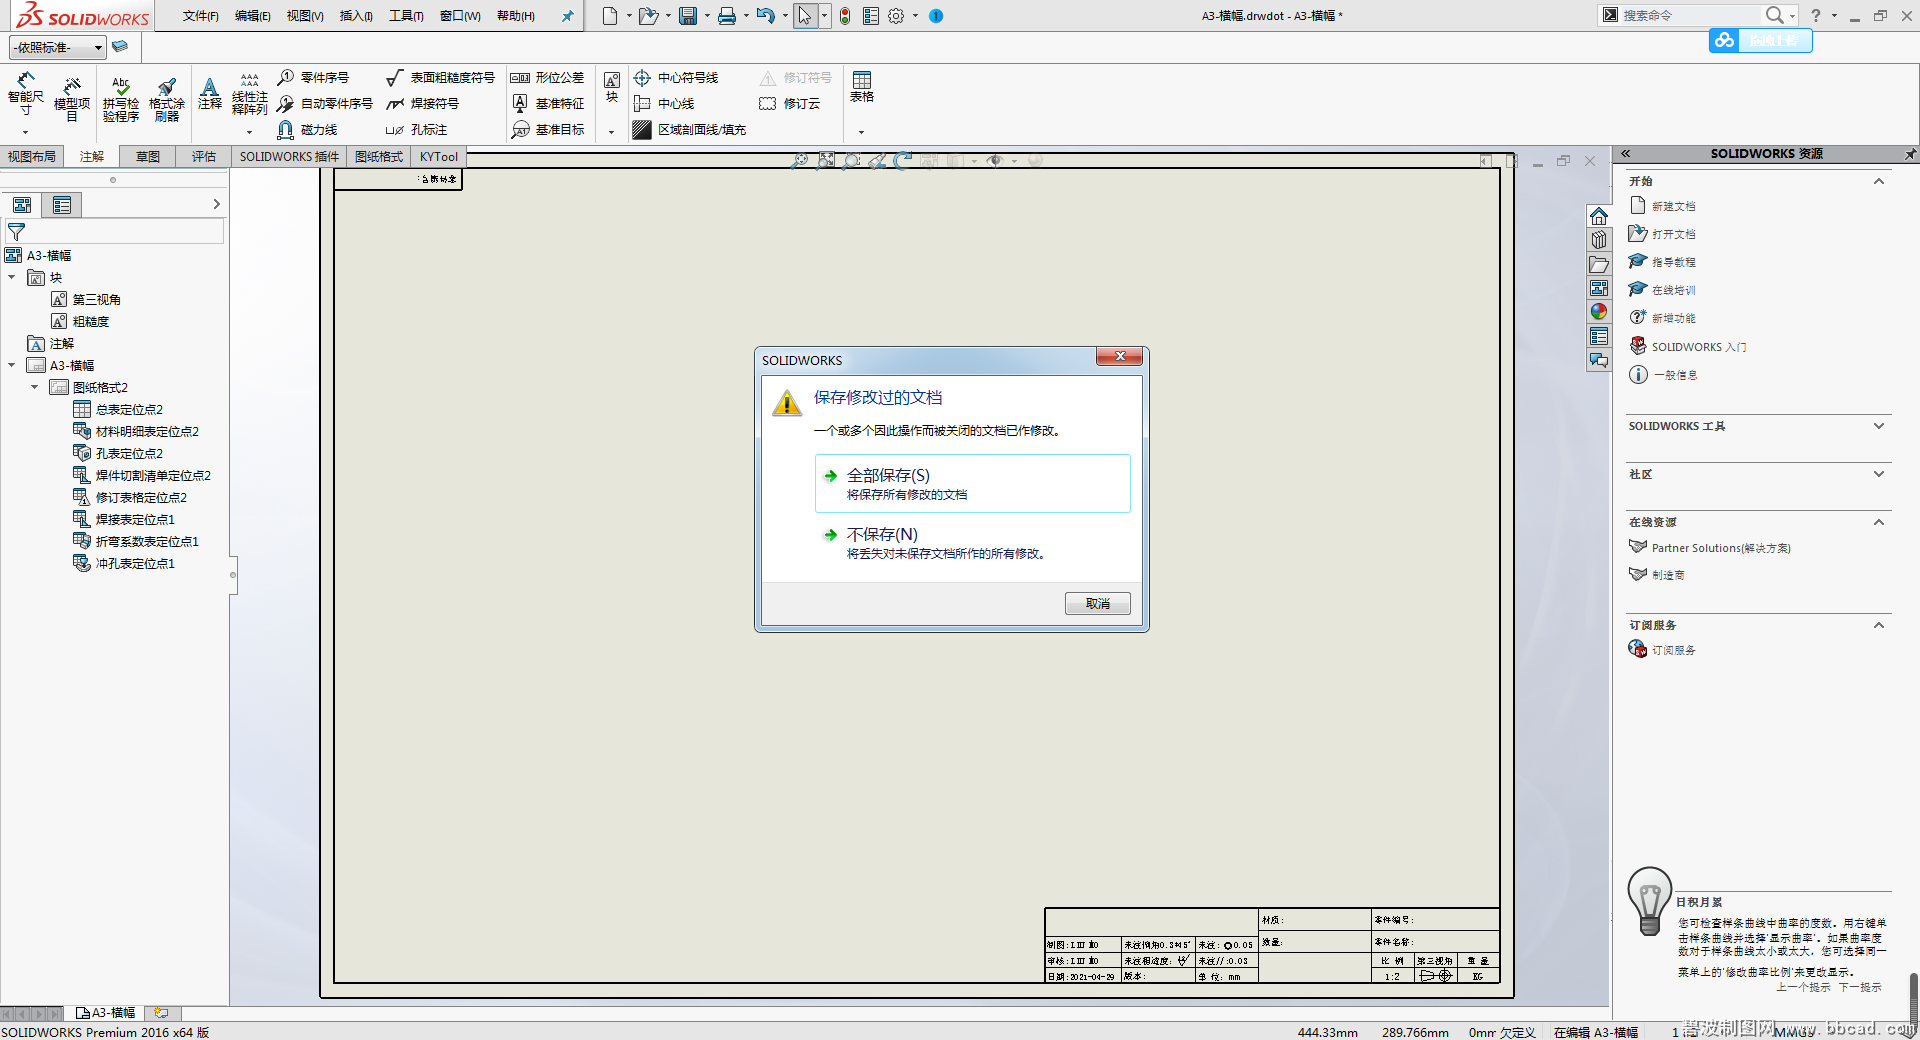
Task: Select the Geometric Tolerance tool
Action: coord(547,77)
